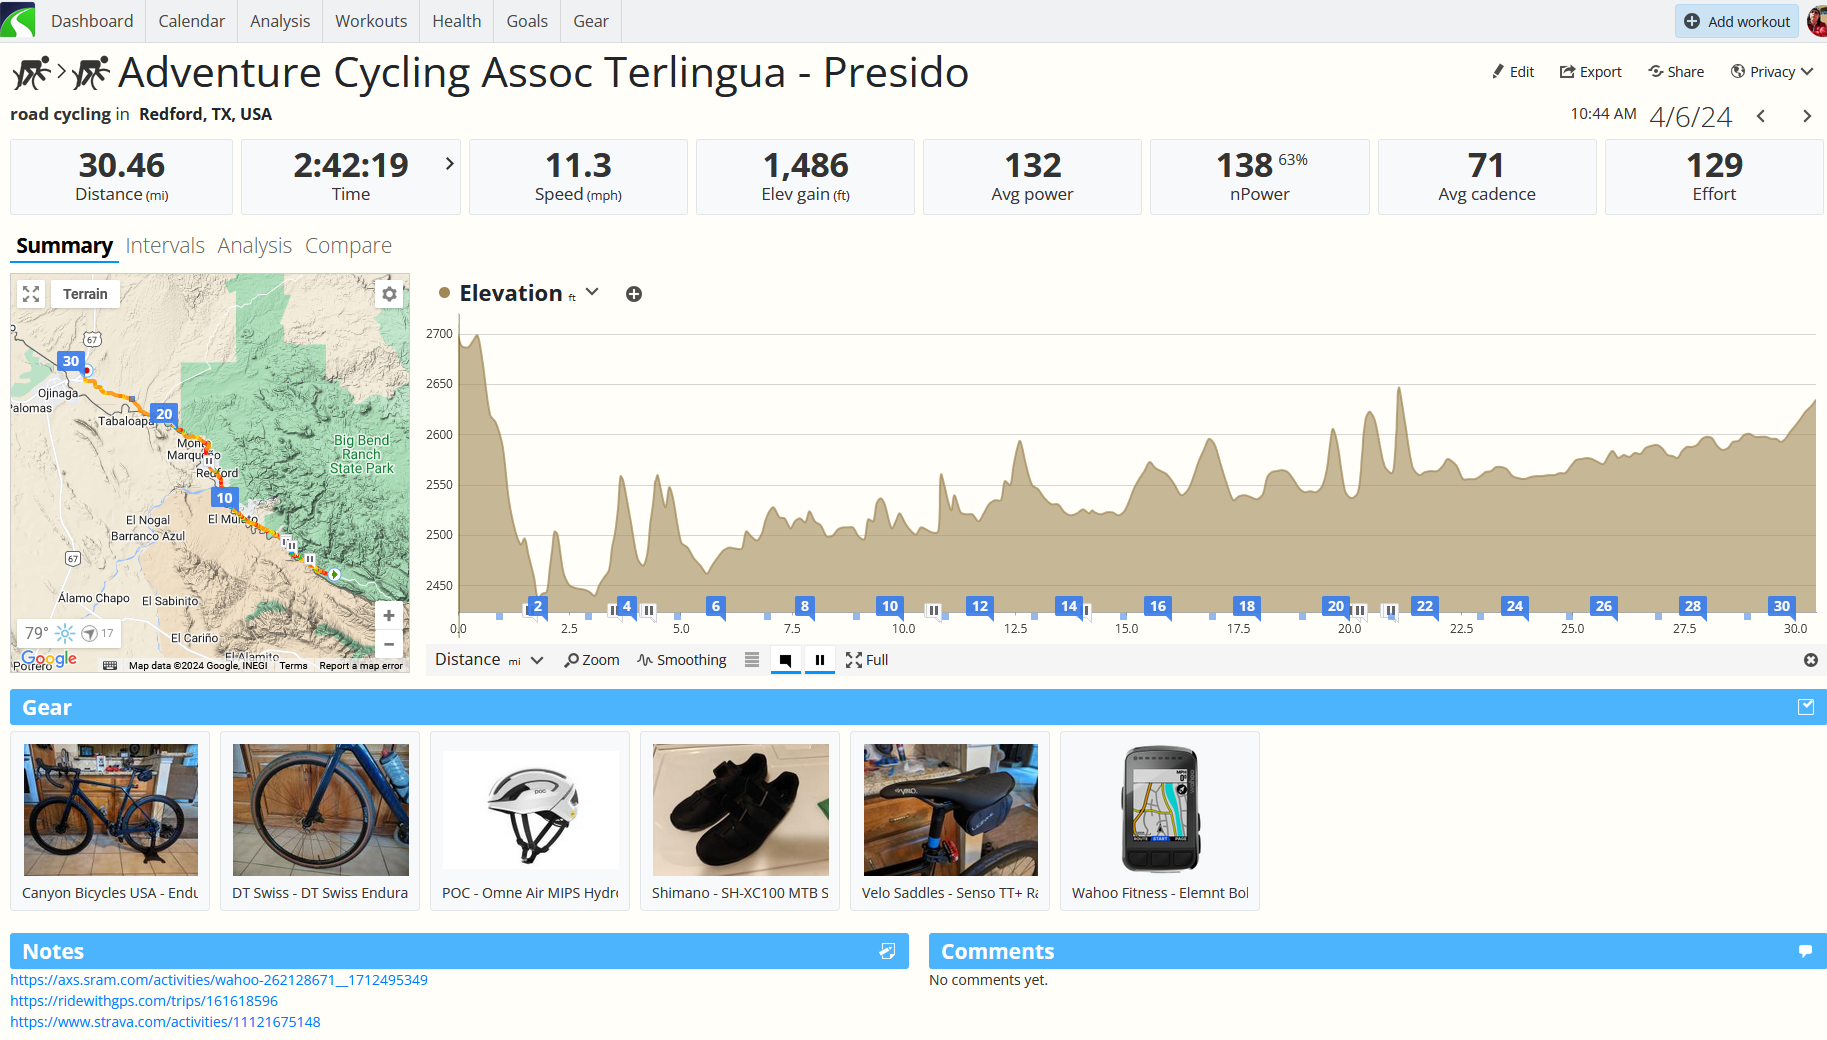Screen dimensions: 1827x1040
Task: Open the notes edit icon
Action: pos(887,951)
